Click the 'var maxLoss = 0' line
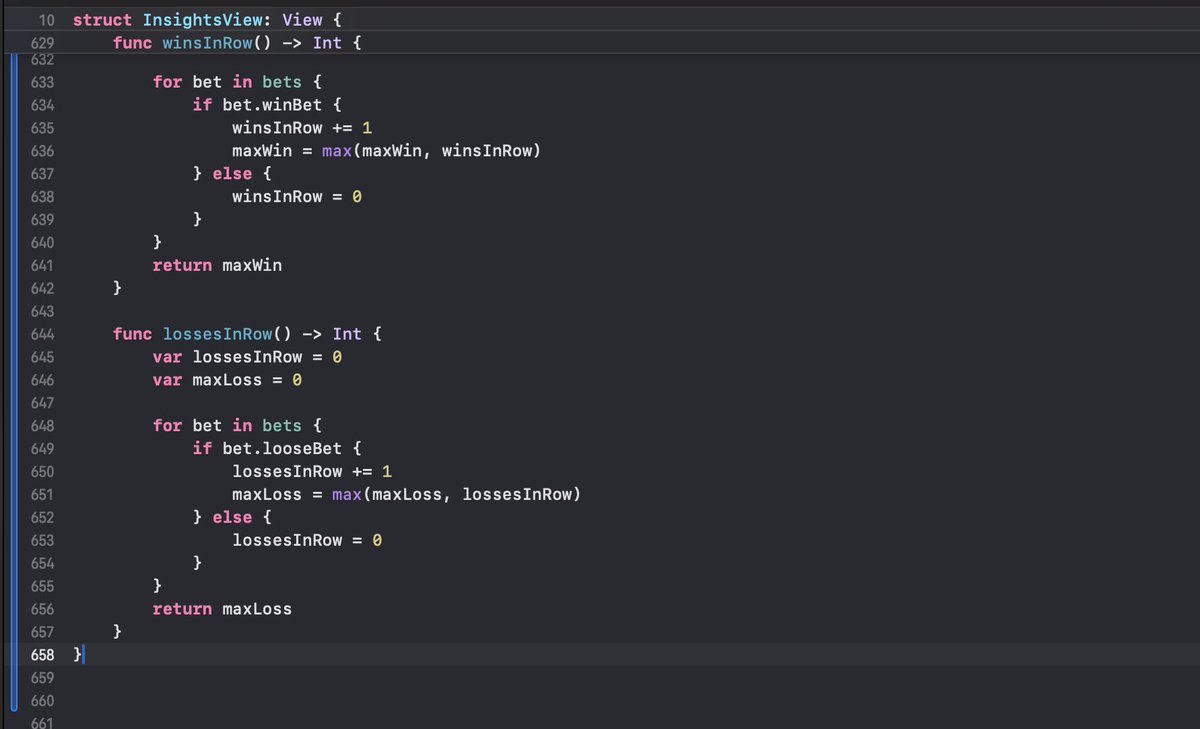Image resolution: width=1200 pixels, height=729 pixels. [227, 380]
